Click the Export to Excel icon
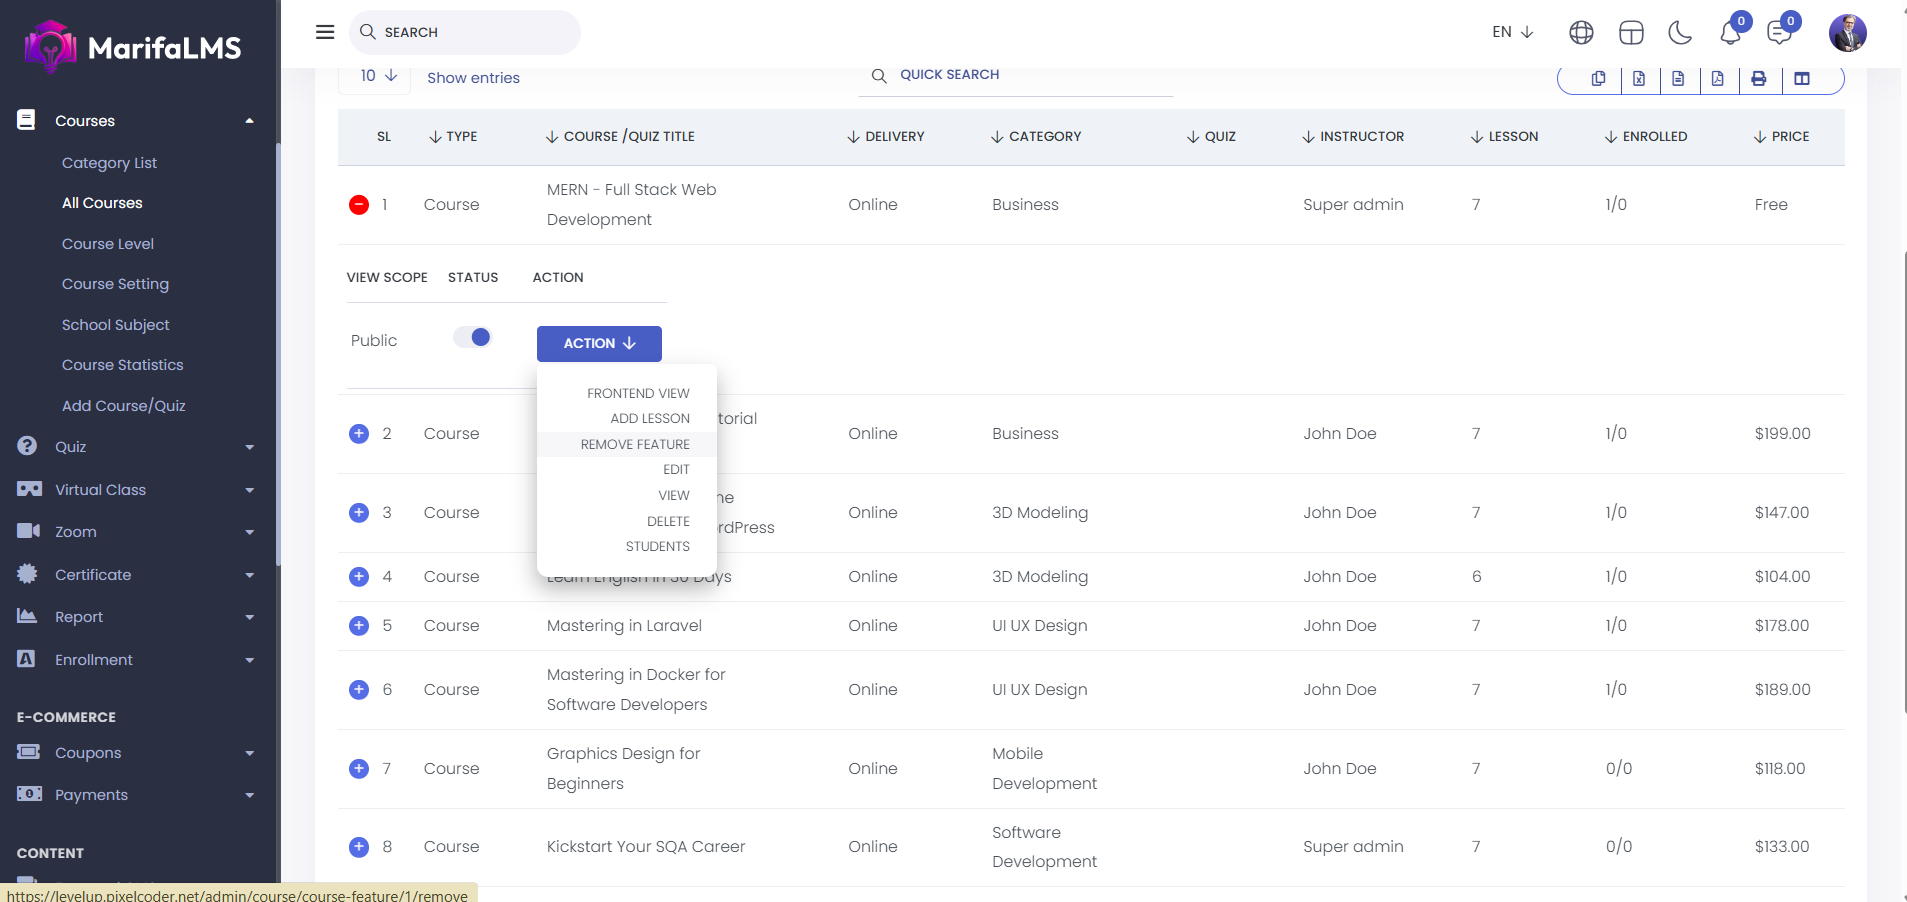The image size is (1907, 902). click(1639, 79)
